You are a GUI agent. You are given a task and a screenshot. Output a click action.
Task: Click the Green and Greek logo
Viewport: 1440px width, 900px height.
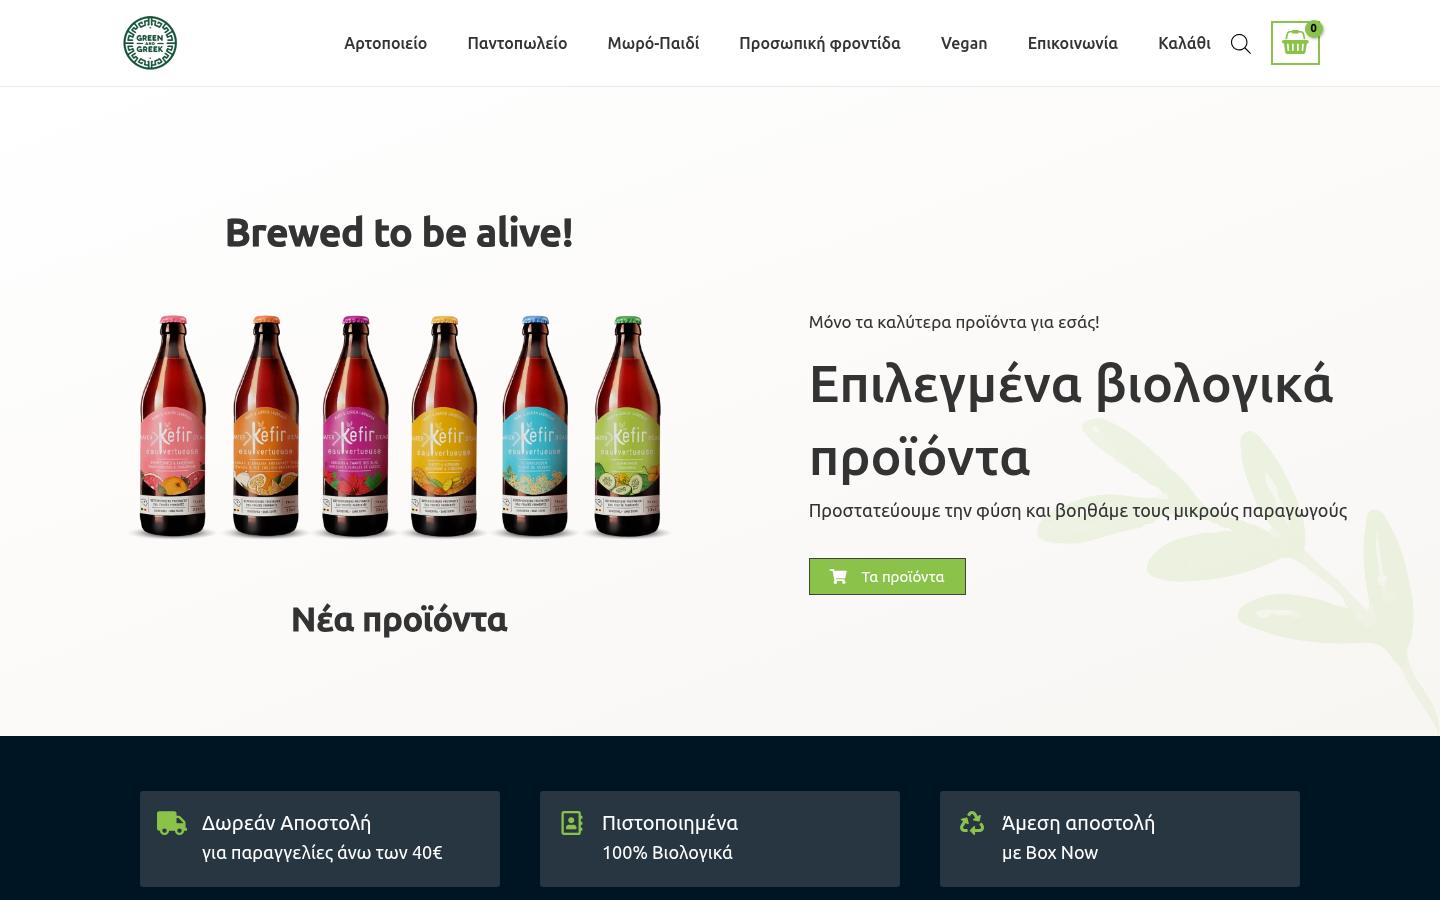coord(150,43)
